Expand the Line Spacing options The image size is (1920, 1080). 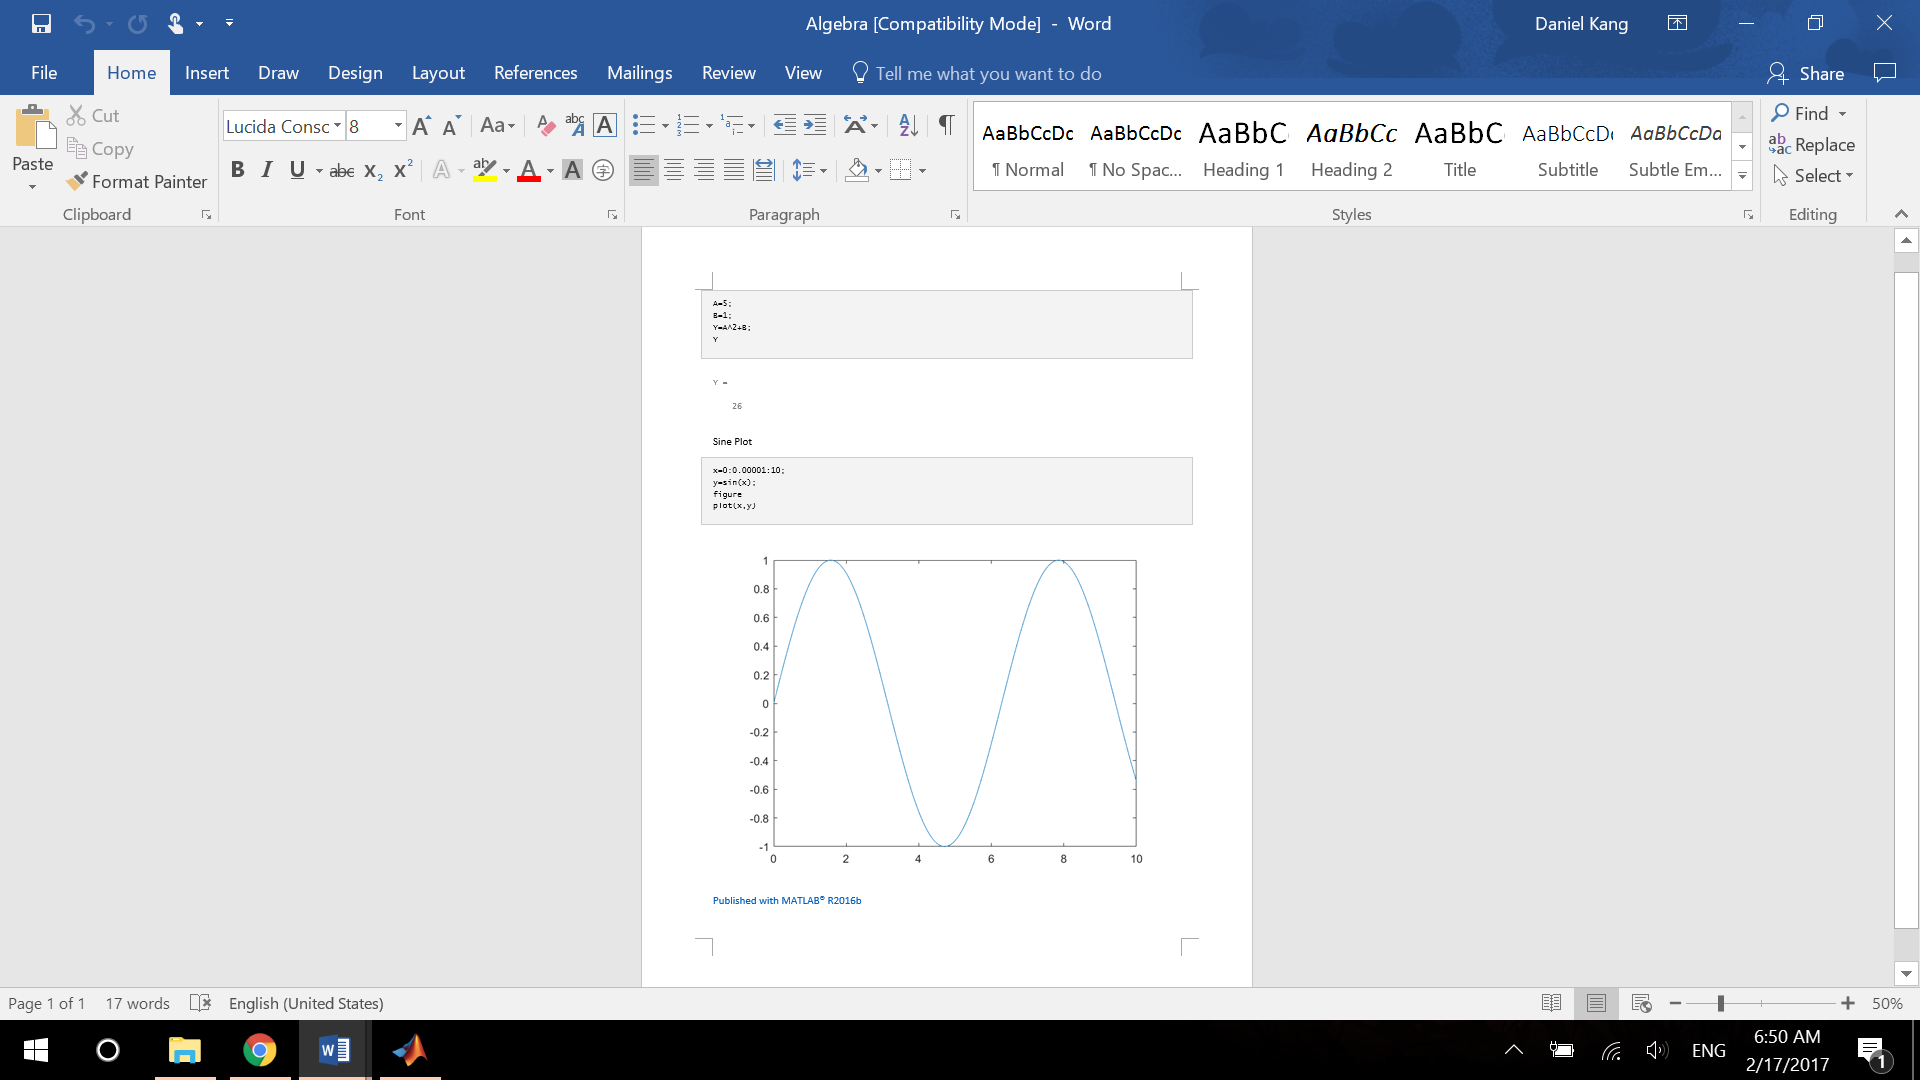822,170
